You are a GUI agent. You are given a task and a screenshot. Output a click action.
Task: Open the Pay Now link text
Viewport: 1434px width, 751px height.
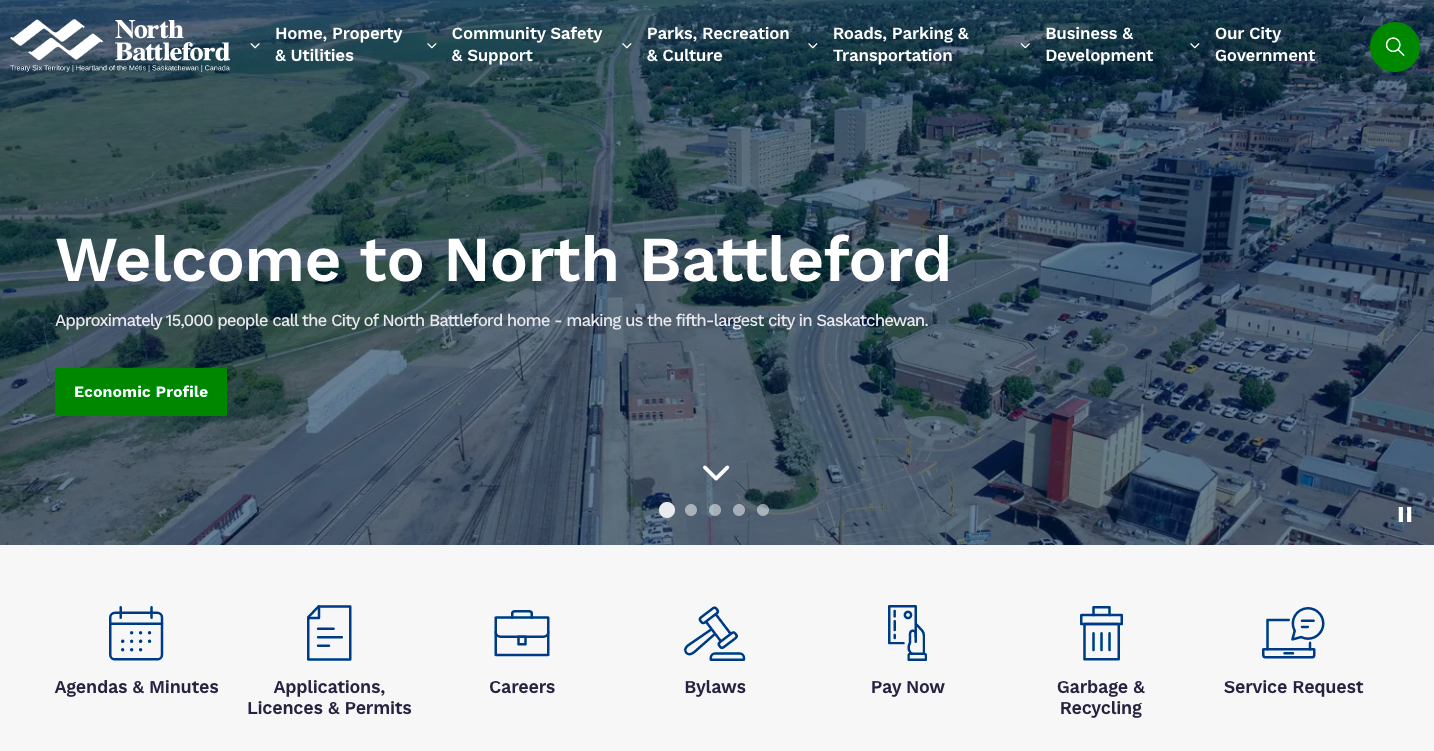click(x=908, y=687)
